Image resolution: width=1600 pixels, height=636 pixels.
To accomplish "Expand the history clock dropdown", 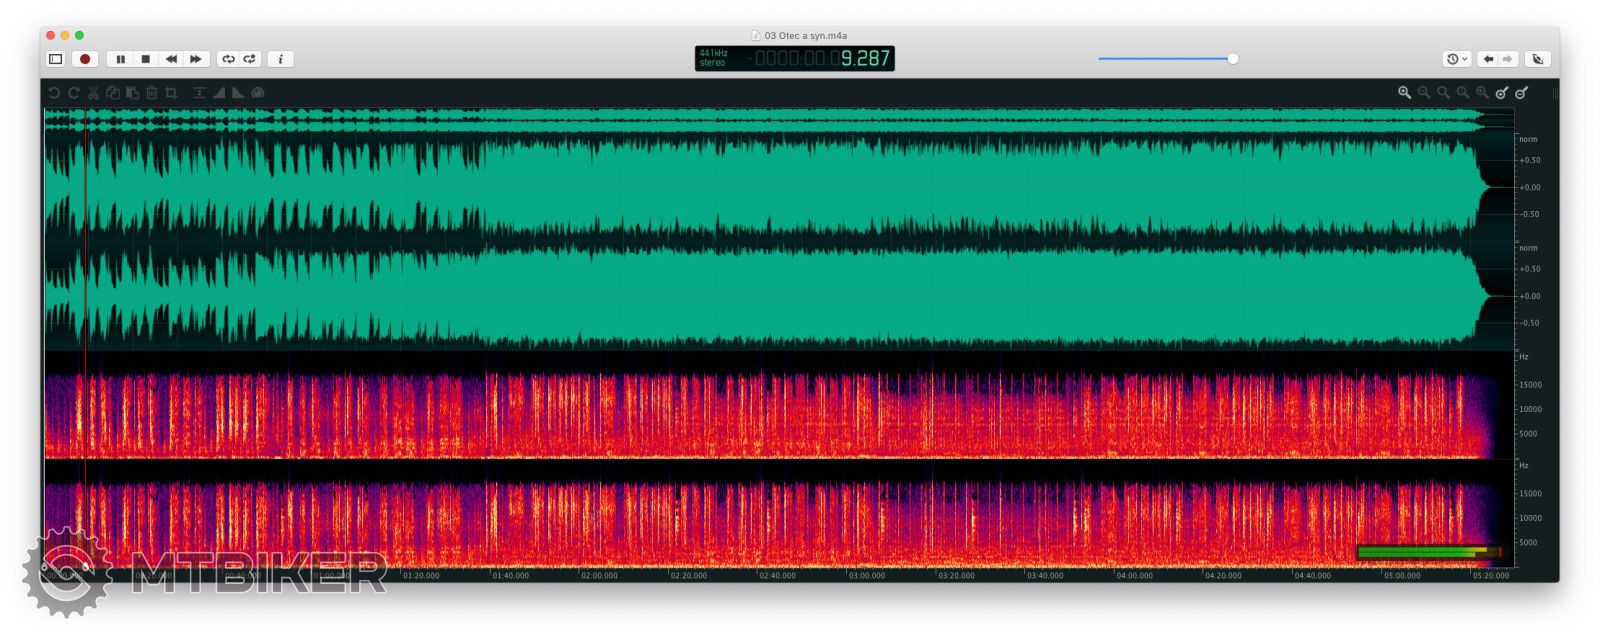I will (1456, 59).
